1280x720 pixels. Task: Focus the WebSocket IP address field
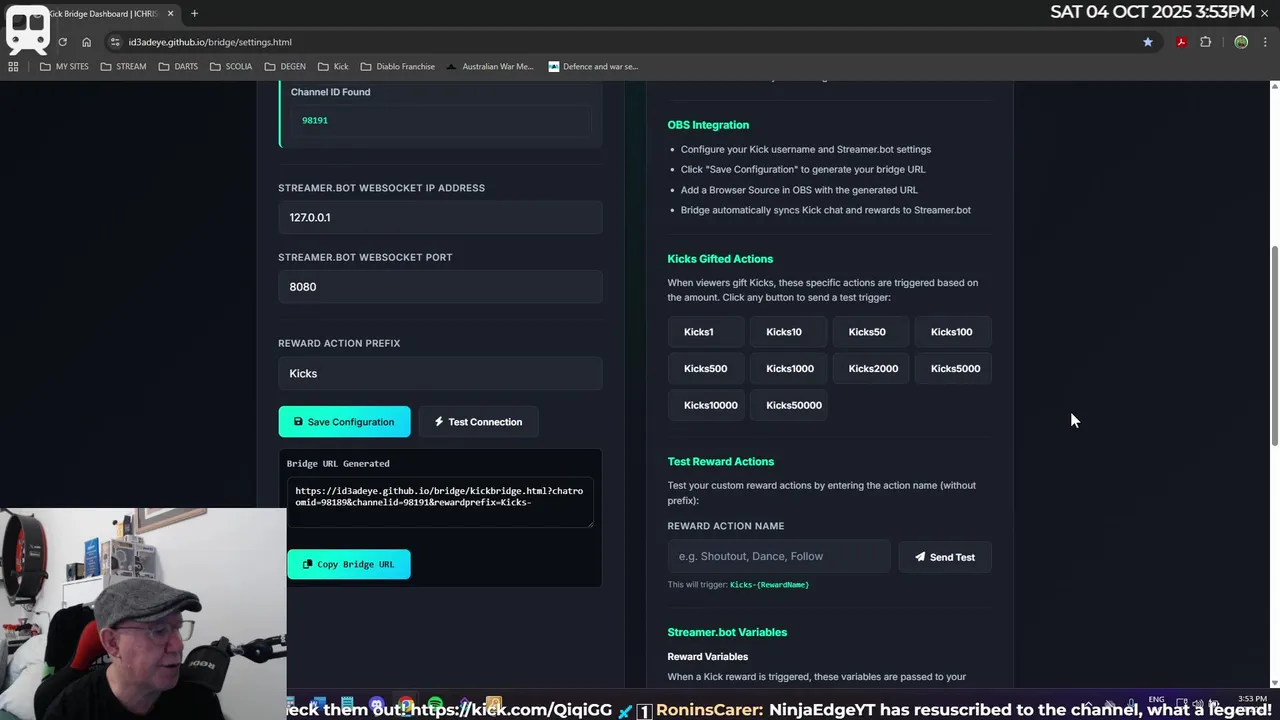tap(440, 217)
